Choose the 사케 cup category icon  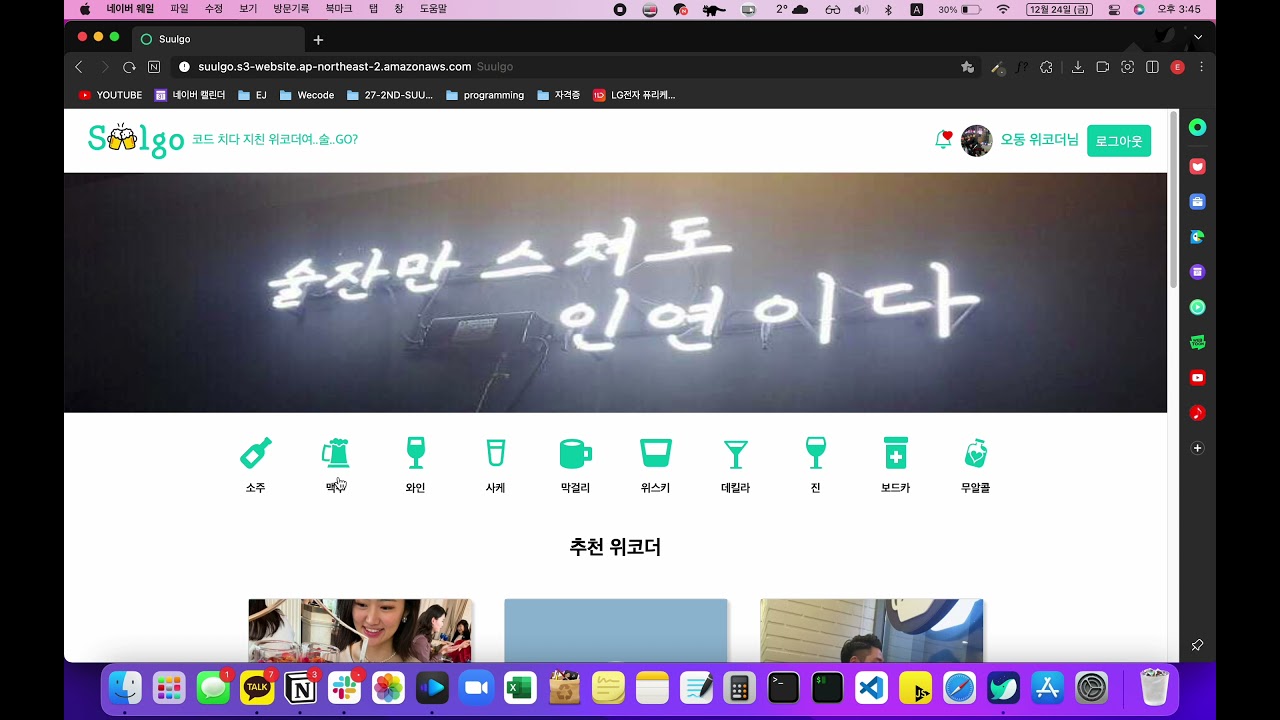pos(495,454)
